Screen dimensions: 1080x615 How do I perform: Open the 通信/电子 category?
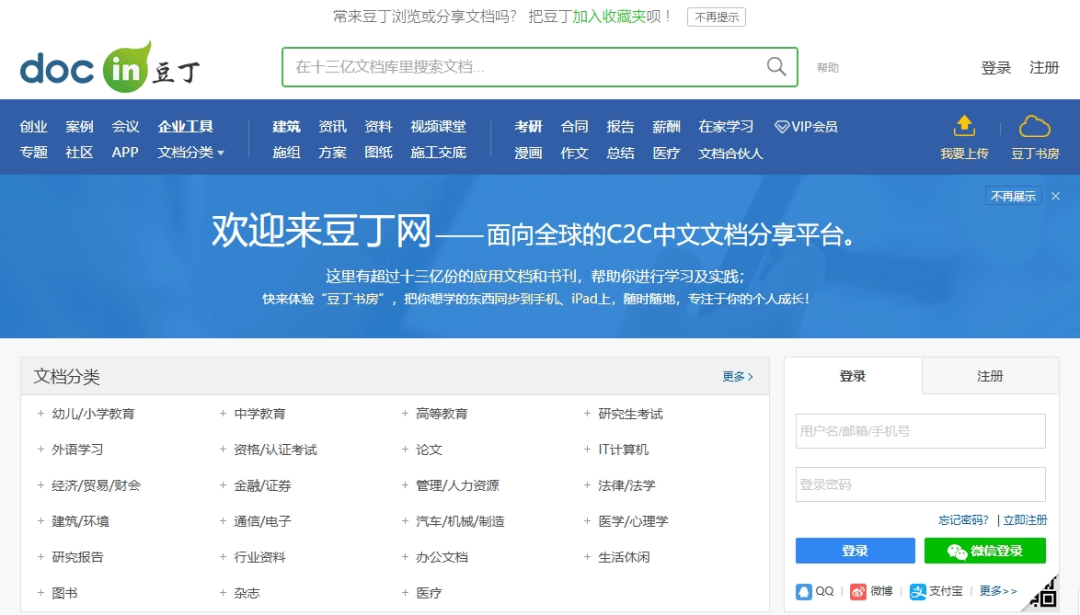click(262, 521)
